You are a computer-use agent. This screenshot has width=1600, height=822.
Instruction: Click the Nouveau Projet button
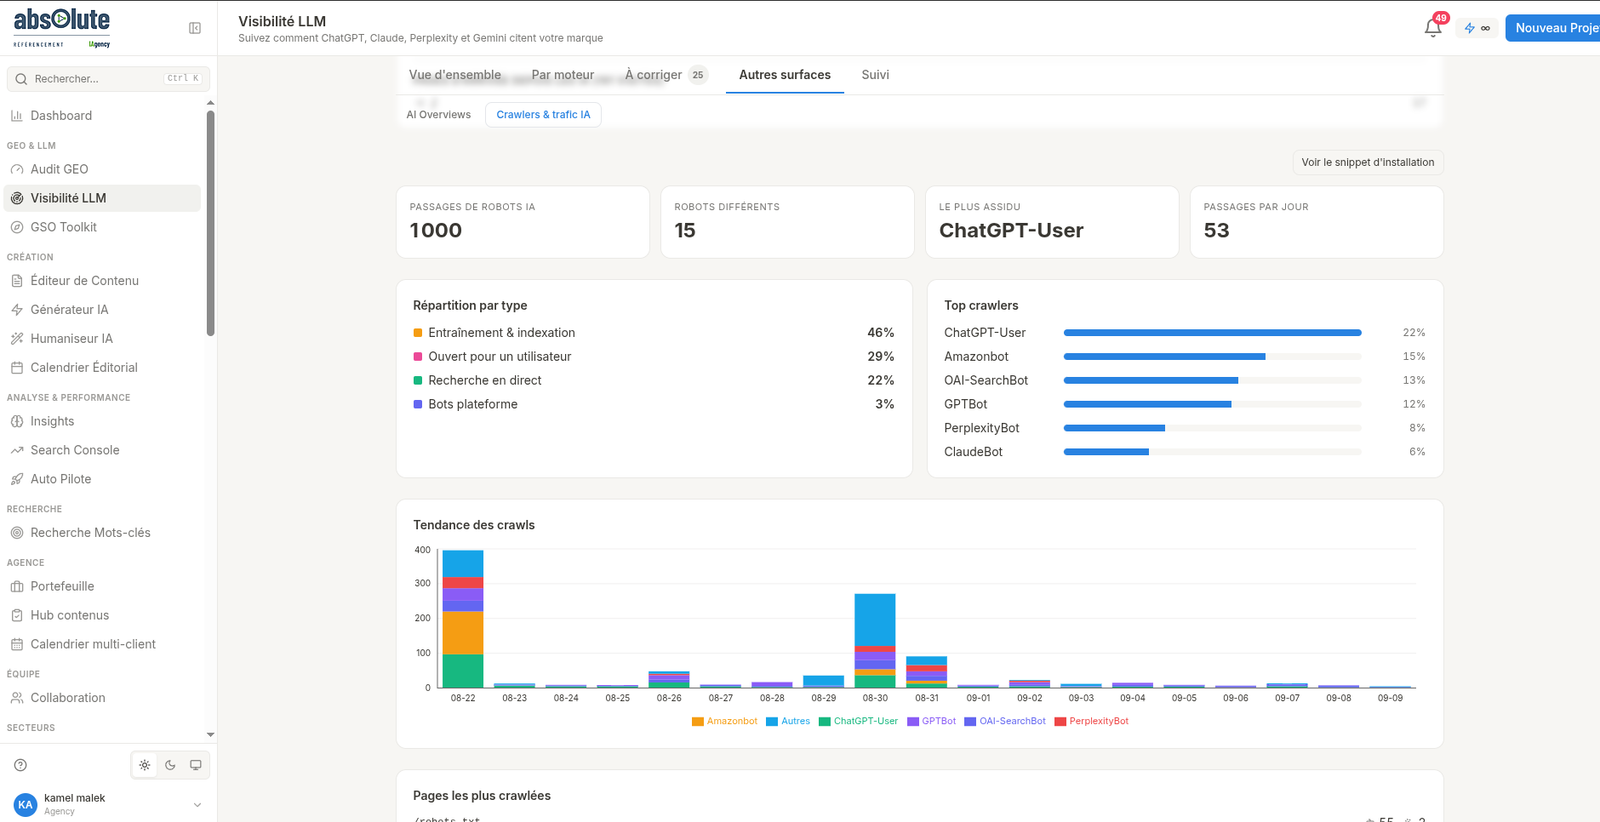[x=1553, y=28]
